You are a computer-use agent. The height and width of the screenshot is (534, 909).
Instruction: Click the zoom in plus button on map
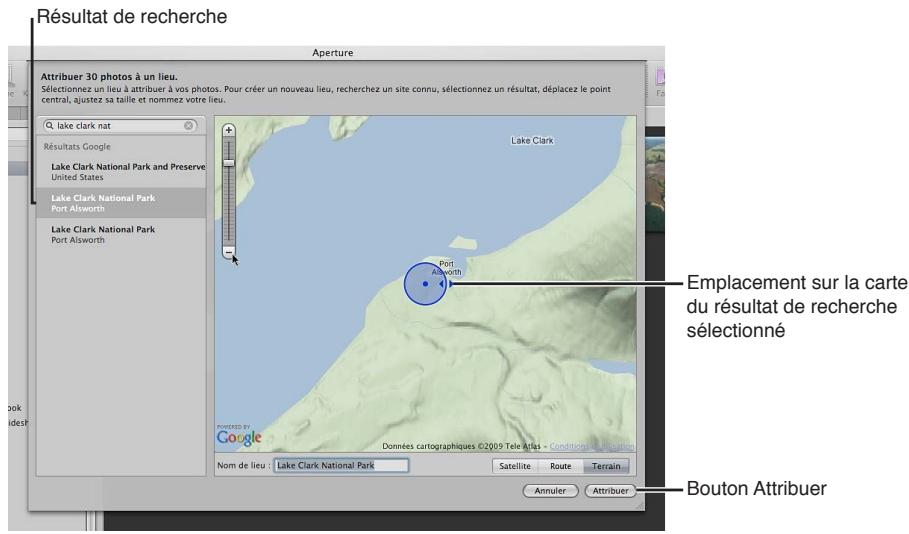[x=229, y=130]
